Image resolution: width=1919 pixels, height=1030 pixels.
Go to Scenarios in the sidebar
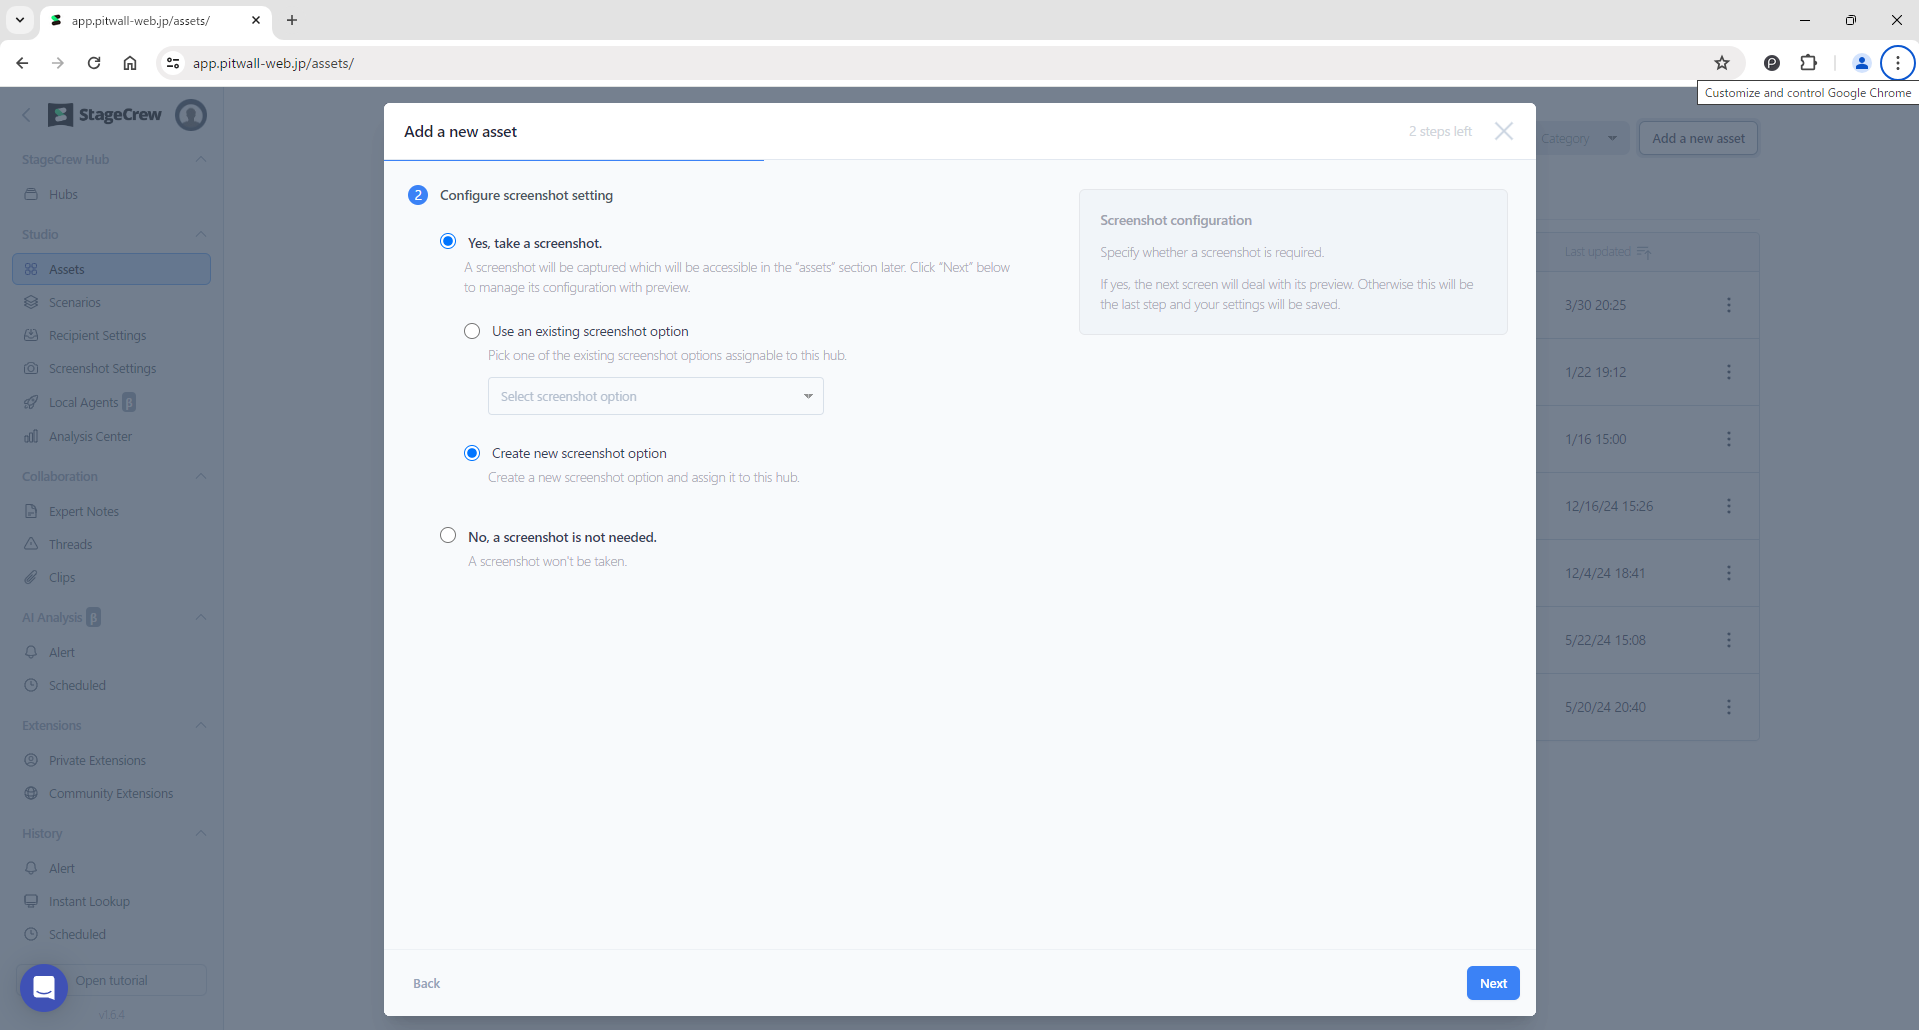(x=75, y=302)
